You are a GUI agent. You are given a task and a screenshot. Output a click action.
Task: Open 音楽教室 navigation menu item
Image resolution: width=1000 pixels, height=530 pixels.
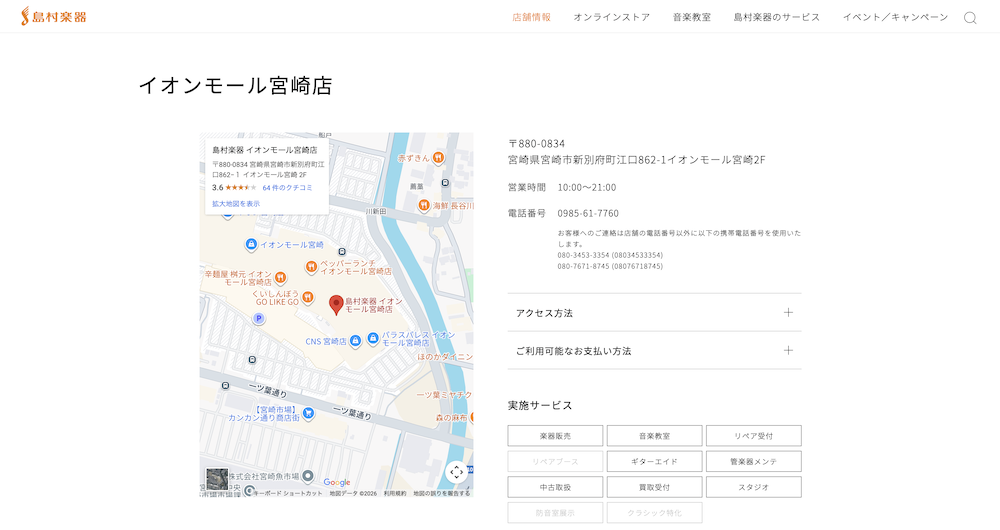[691, 17]
